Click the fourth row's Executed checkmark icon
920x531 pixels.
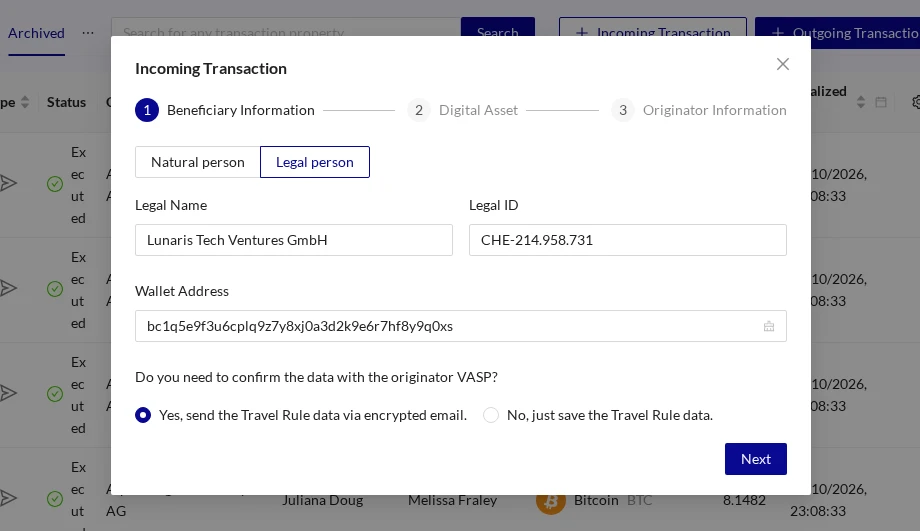(x=55, y=499)
